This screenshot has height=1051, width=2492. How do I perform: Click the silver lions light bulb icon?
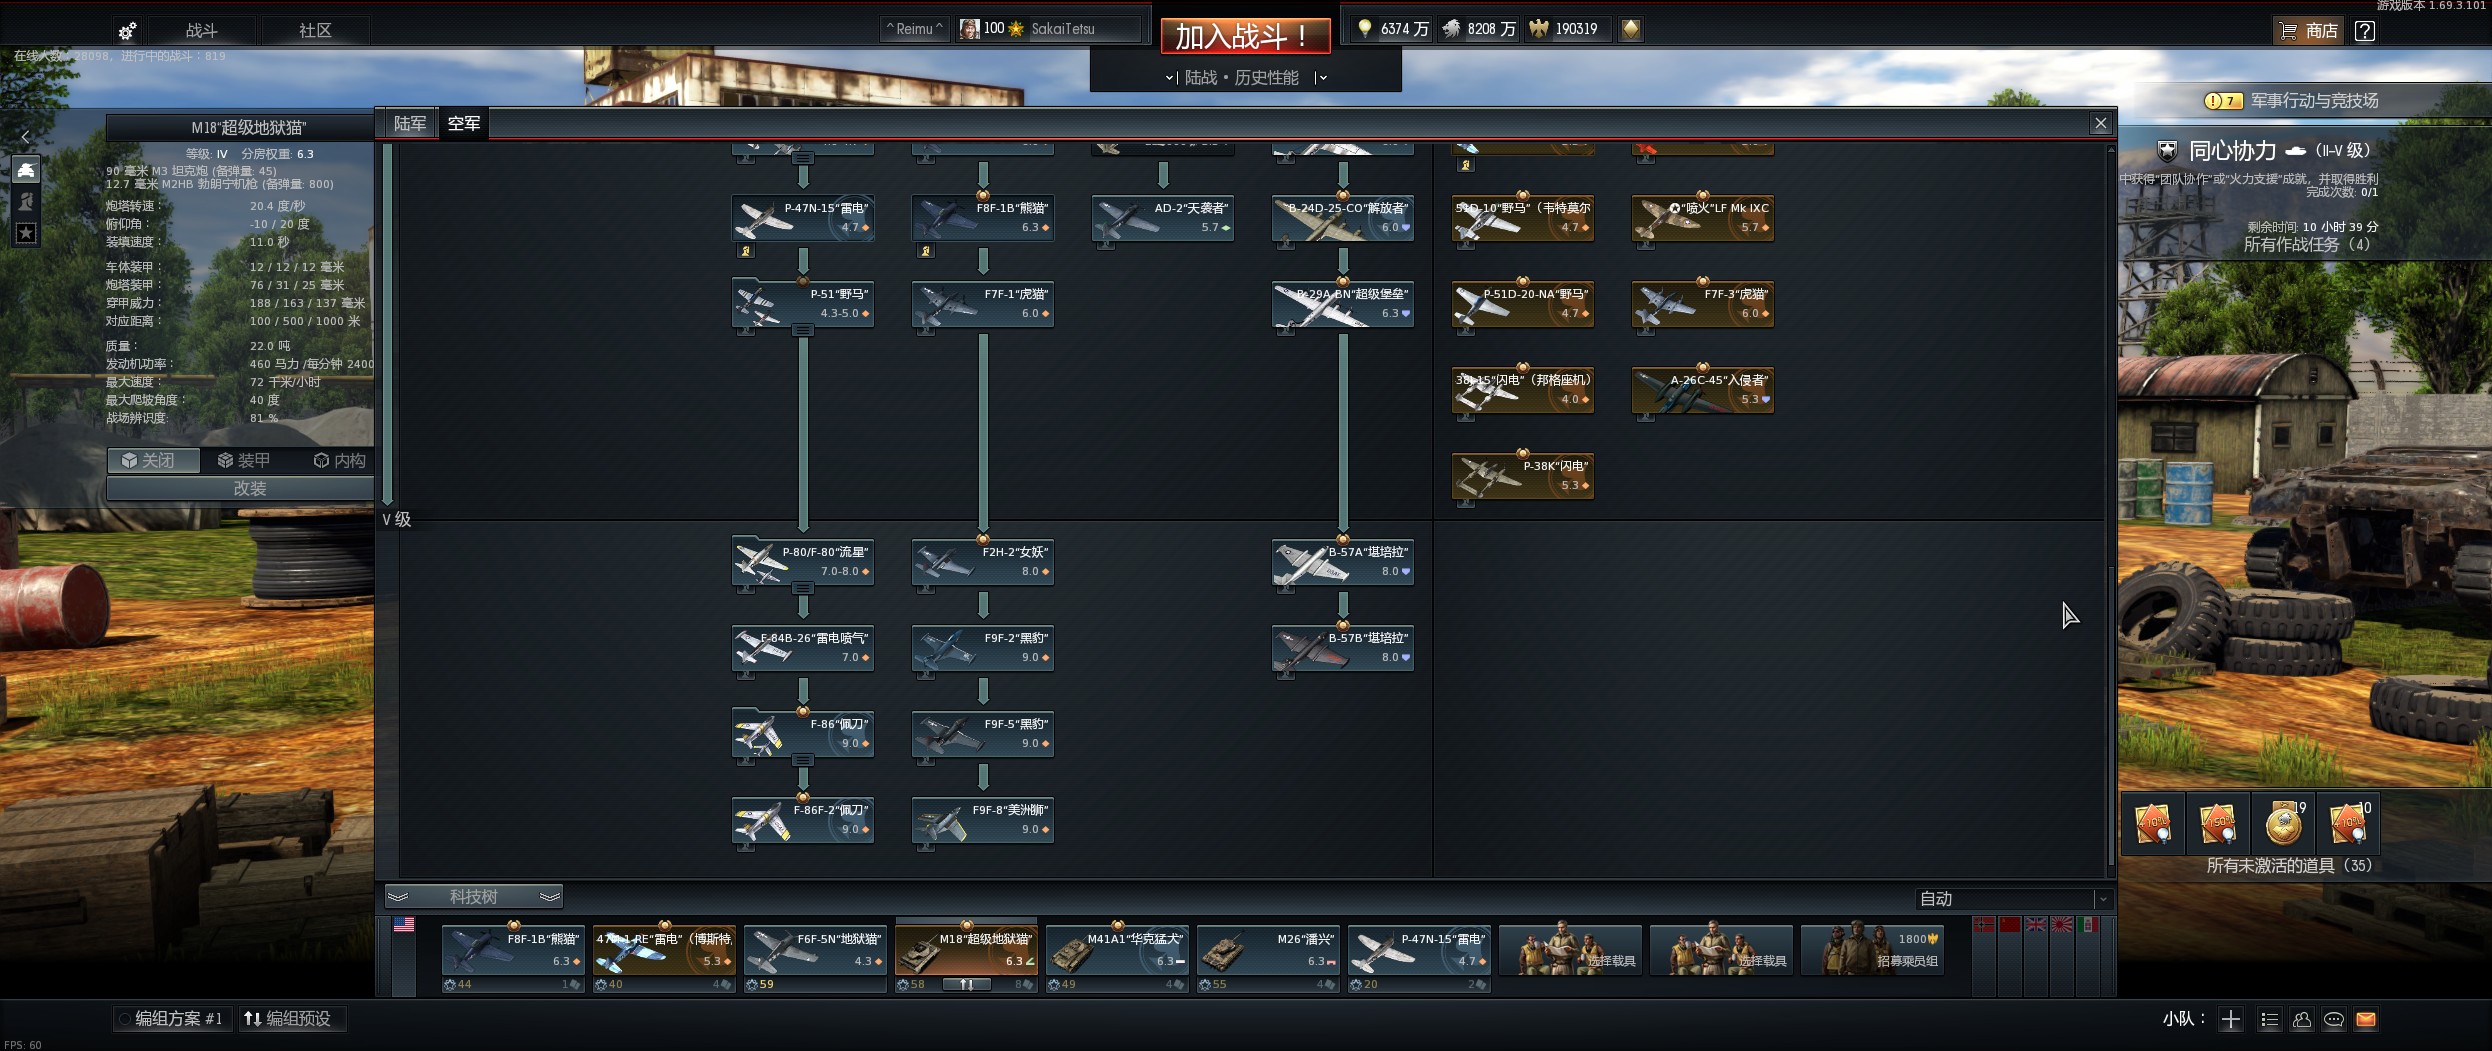(x=1364, y=29)
